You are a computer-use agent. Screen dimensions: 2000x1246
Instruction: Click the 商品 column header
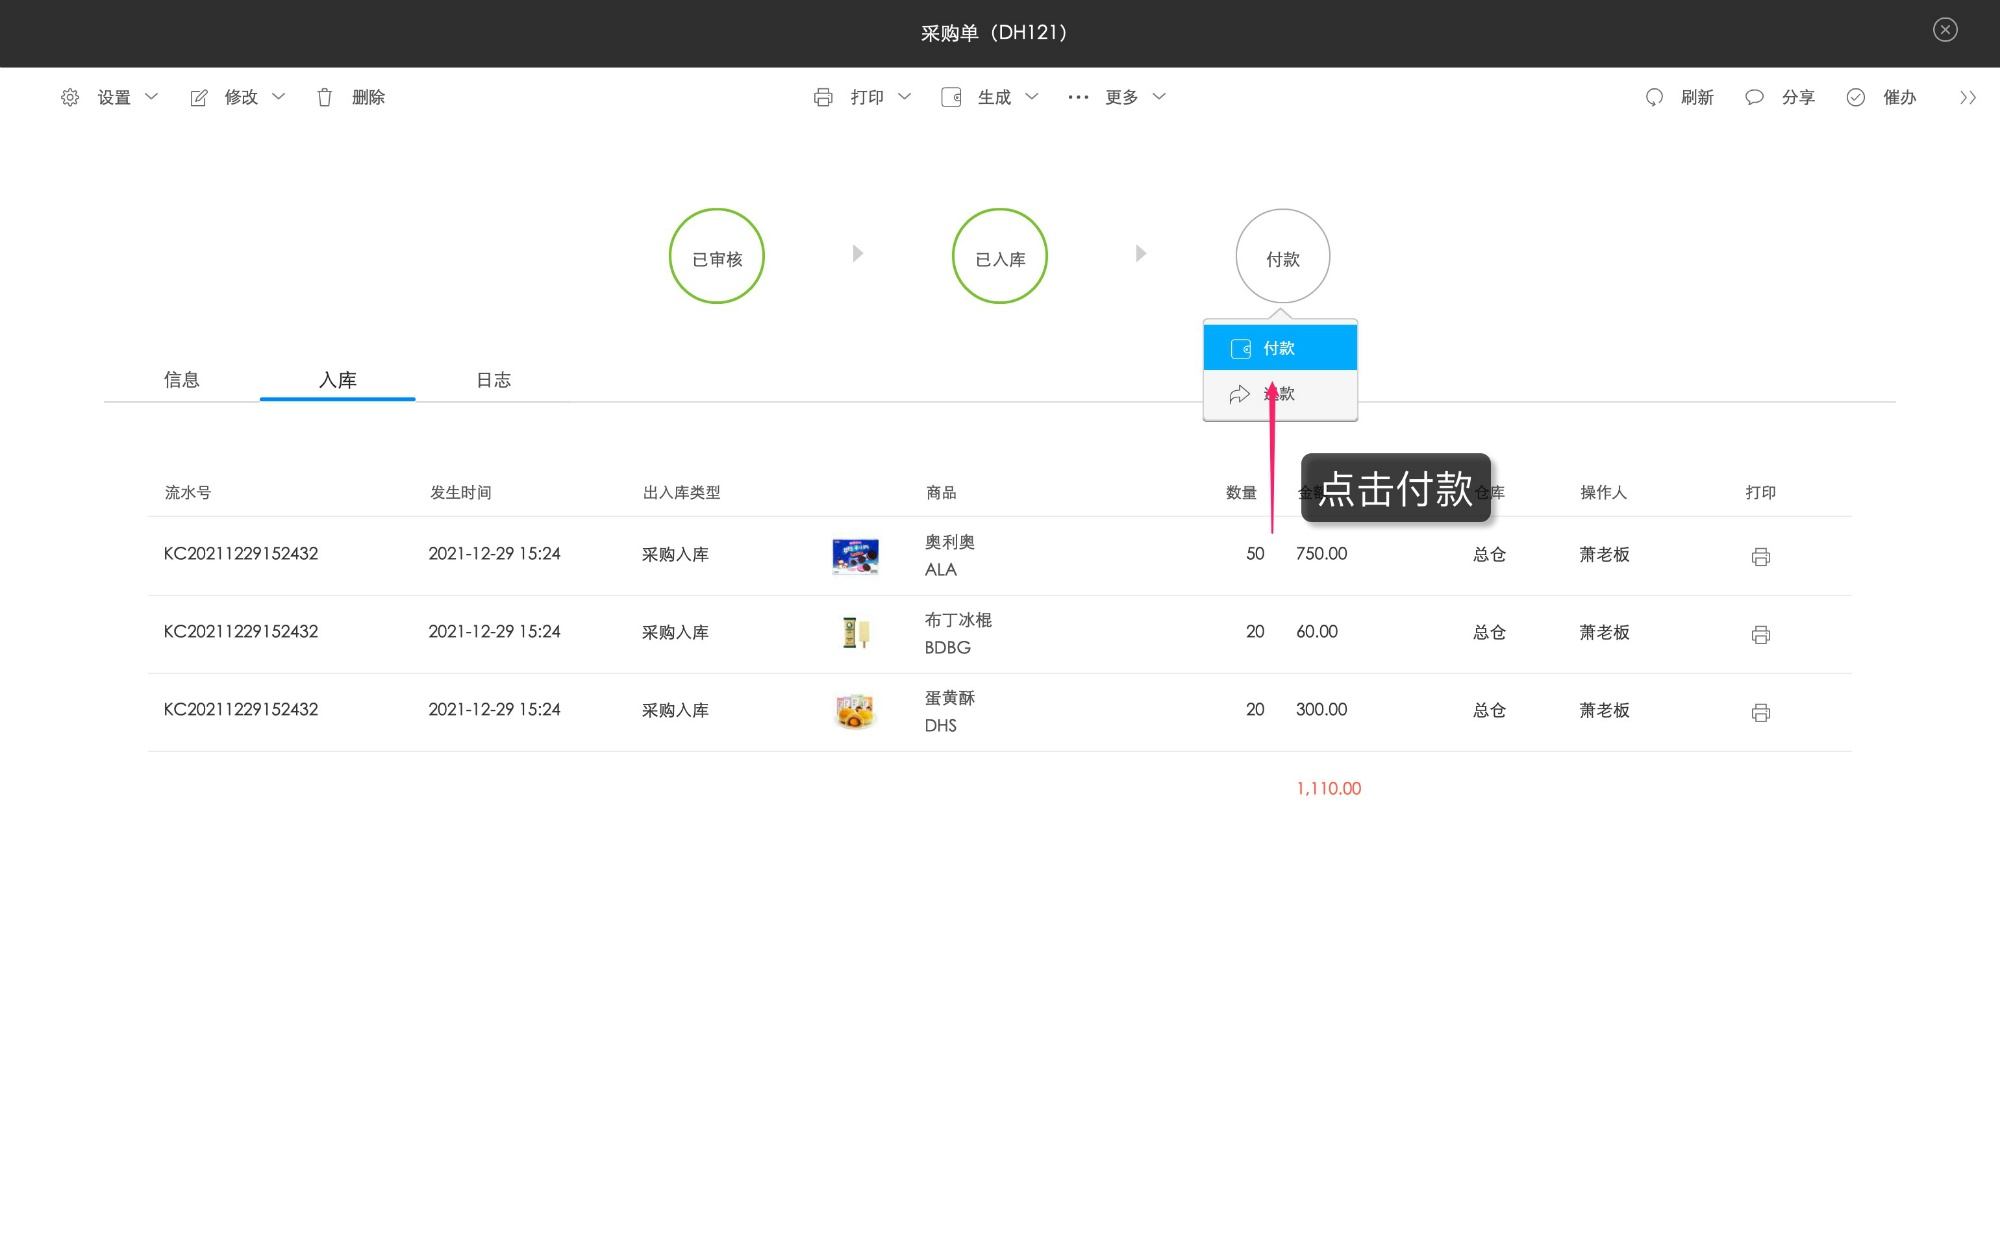click(x=941, y=492)
